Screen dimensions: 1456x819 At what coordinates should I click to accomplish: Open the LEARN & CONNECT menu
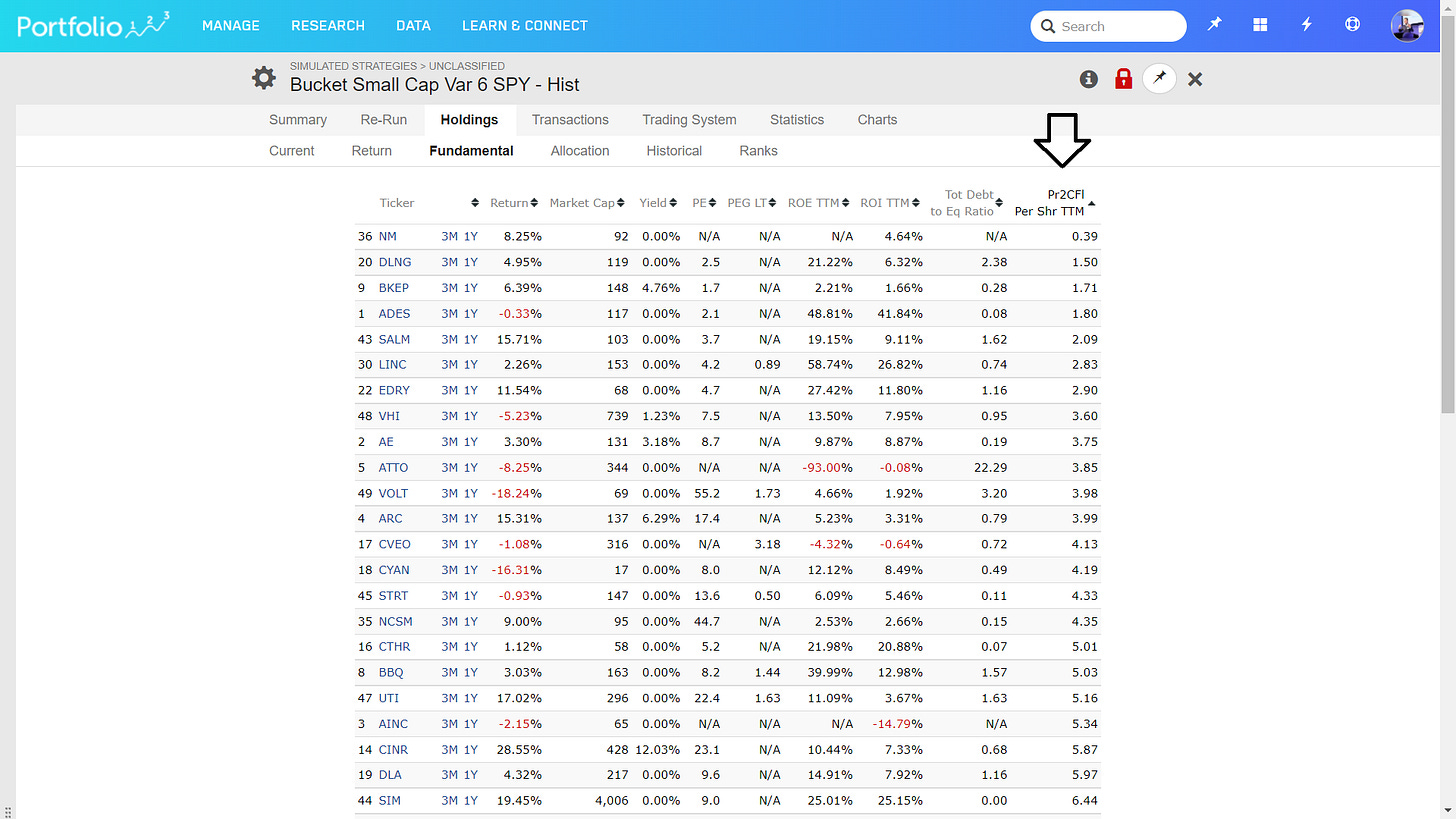click(x=525, y=26)
